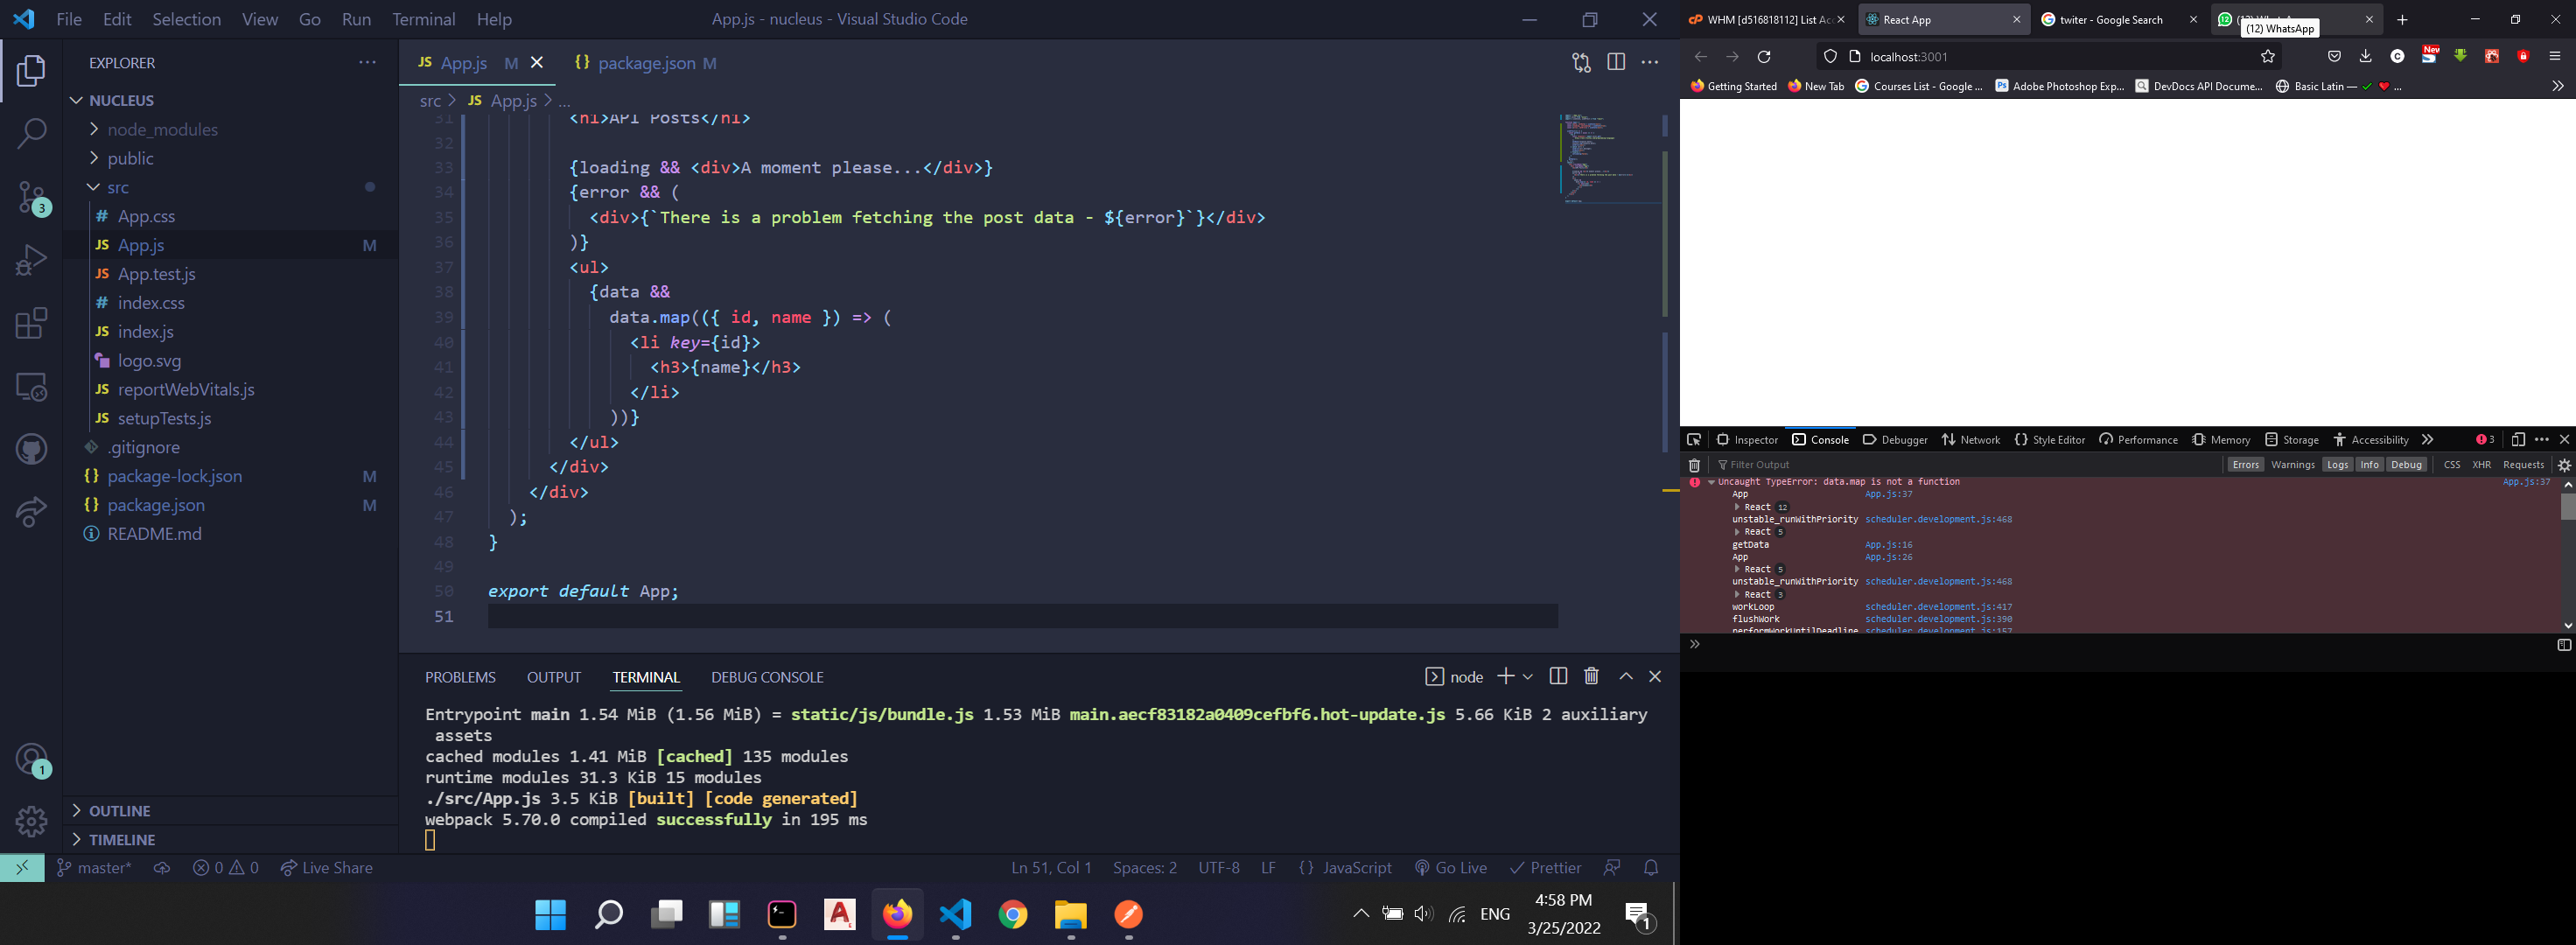
Task: Click the JavaScript language mode in status bar
Action: 1355,868
